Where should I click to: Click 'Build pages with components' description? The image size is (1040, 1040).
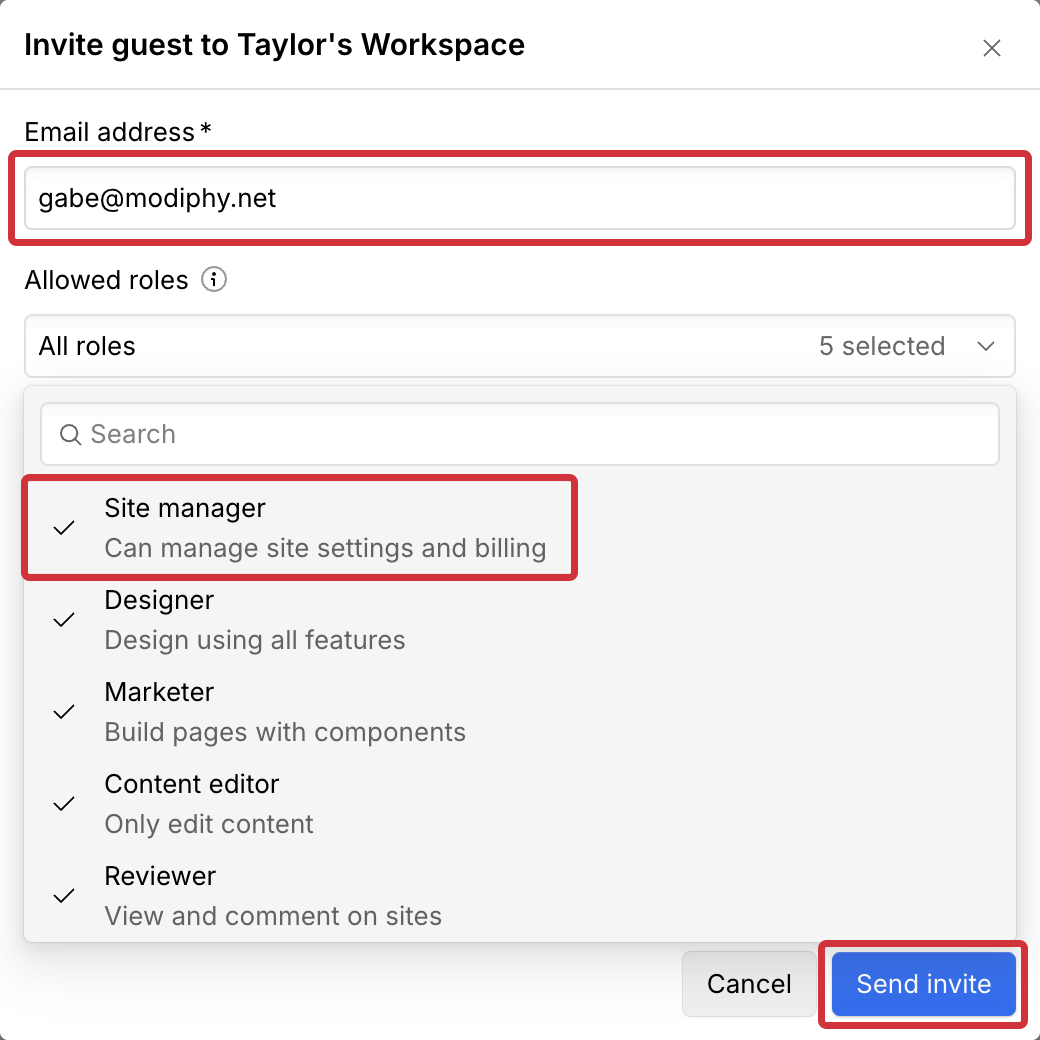coord(285,732)
